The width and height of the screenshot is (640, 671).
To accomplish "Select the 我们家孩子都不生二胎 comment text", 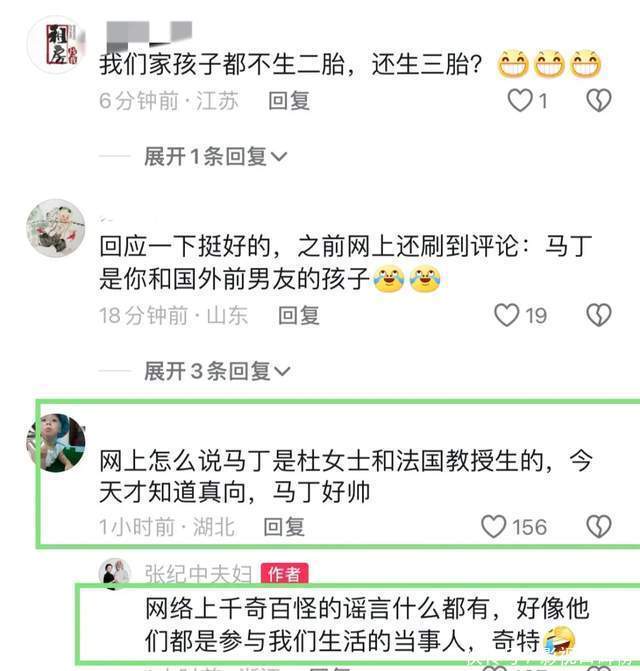I will [290, 64].
